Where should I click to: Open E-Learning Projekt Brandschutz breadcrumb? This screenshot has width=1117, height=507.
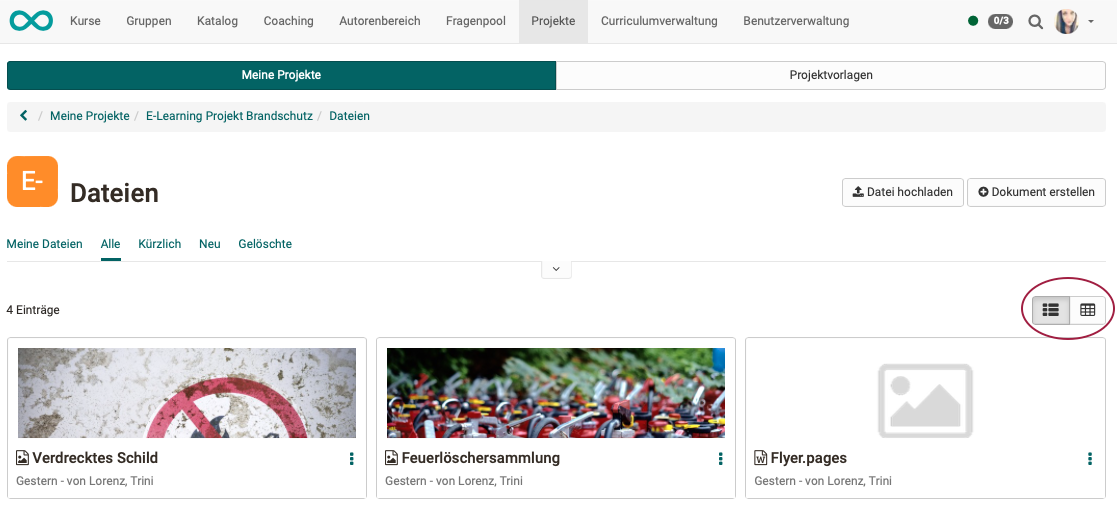click(229, 115)
